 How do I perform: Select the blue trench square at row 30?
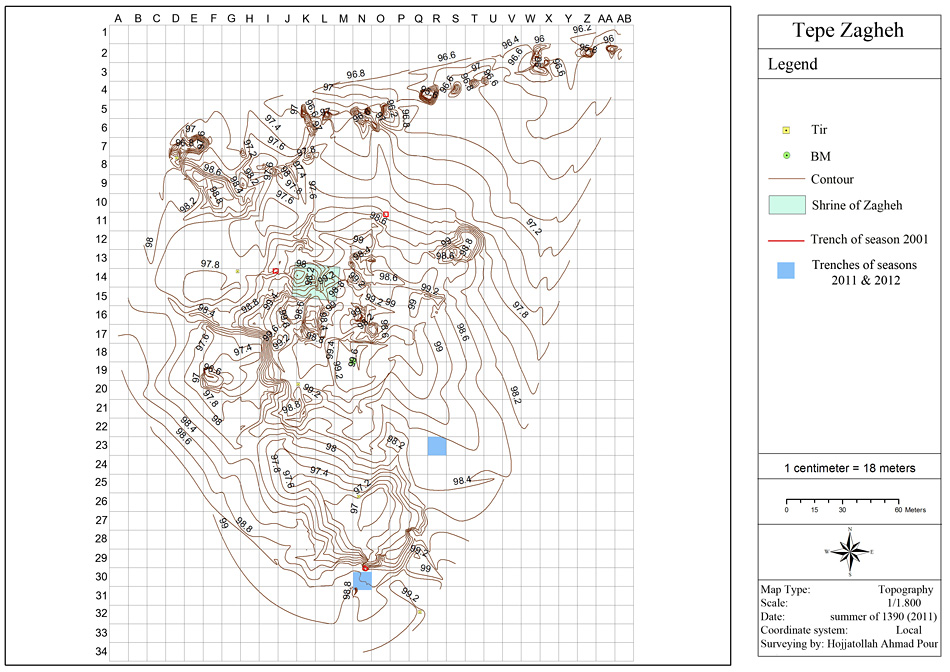coord(362,580)
